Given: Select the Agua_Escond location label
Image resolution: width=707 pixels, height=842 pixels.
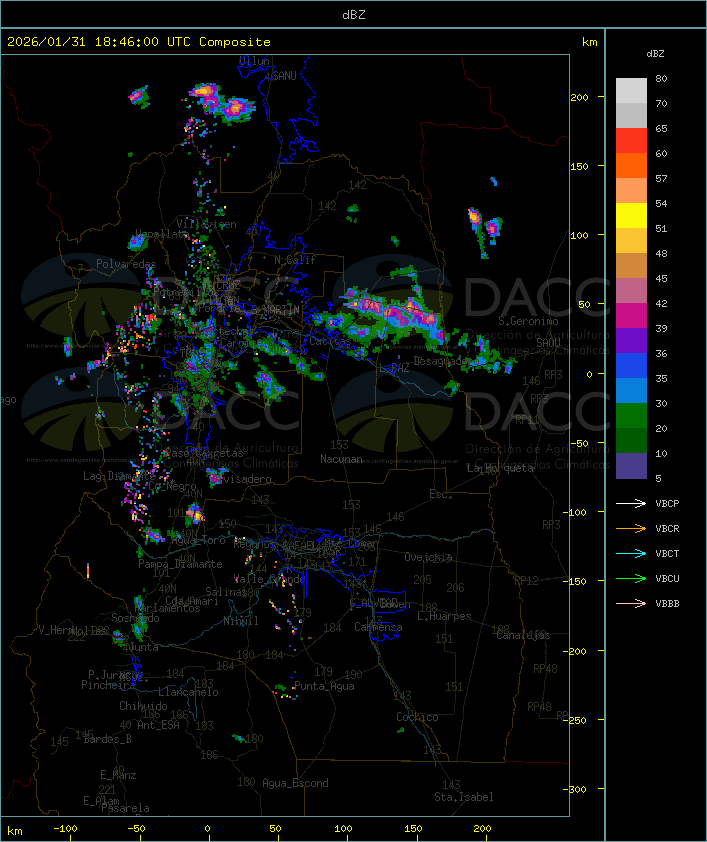Looking at the screenshot, I should [295, 783].
